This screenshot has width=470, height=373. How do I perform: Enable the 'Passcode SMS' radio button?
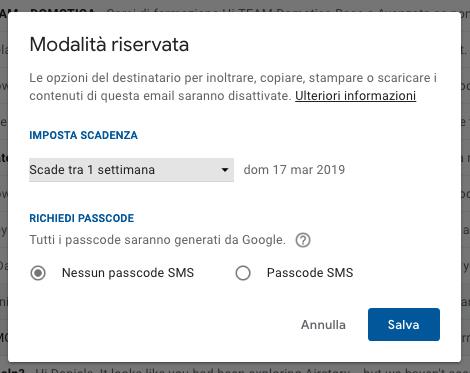(x=243, y=273)
